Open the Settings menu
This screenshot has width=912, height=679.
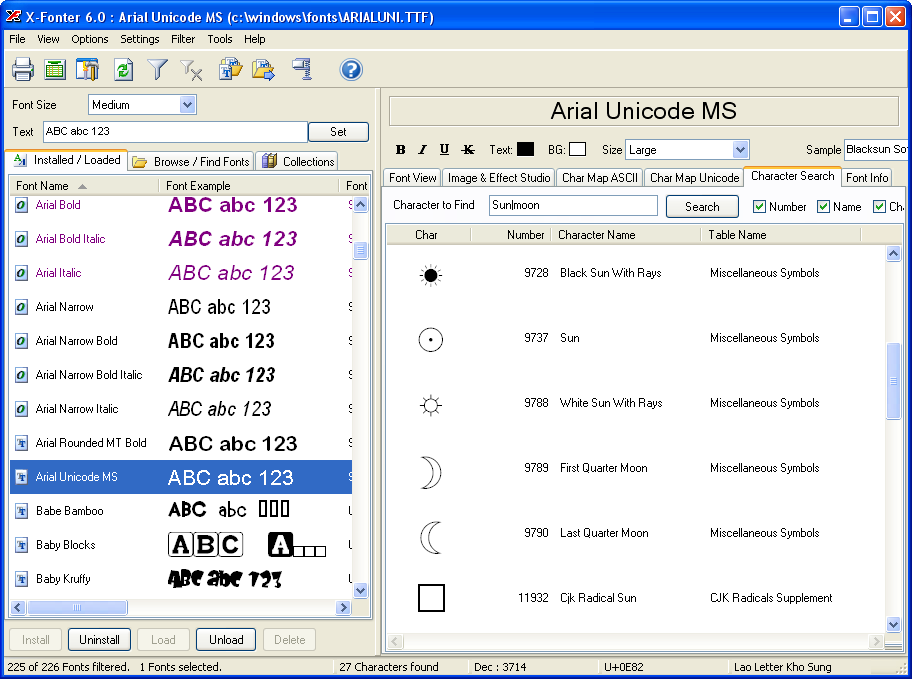tap(140, 39)
